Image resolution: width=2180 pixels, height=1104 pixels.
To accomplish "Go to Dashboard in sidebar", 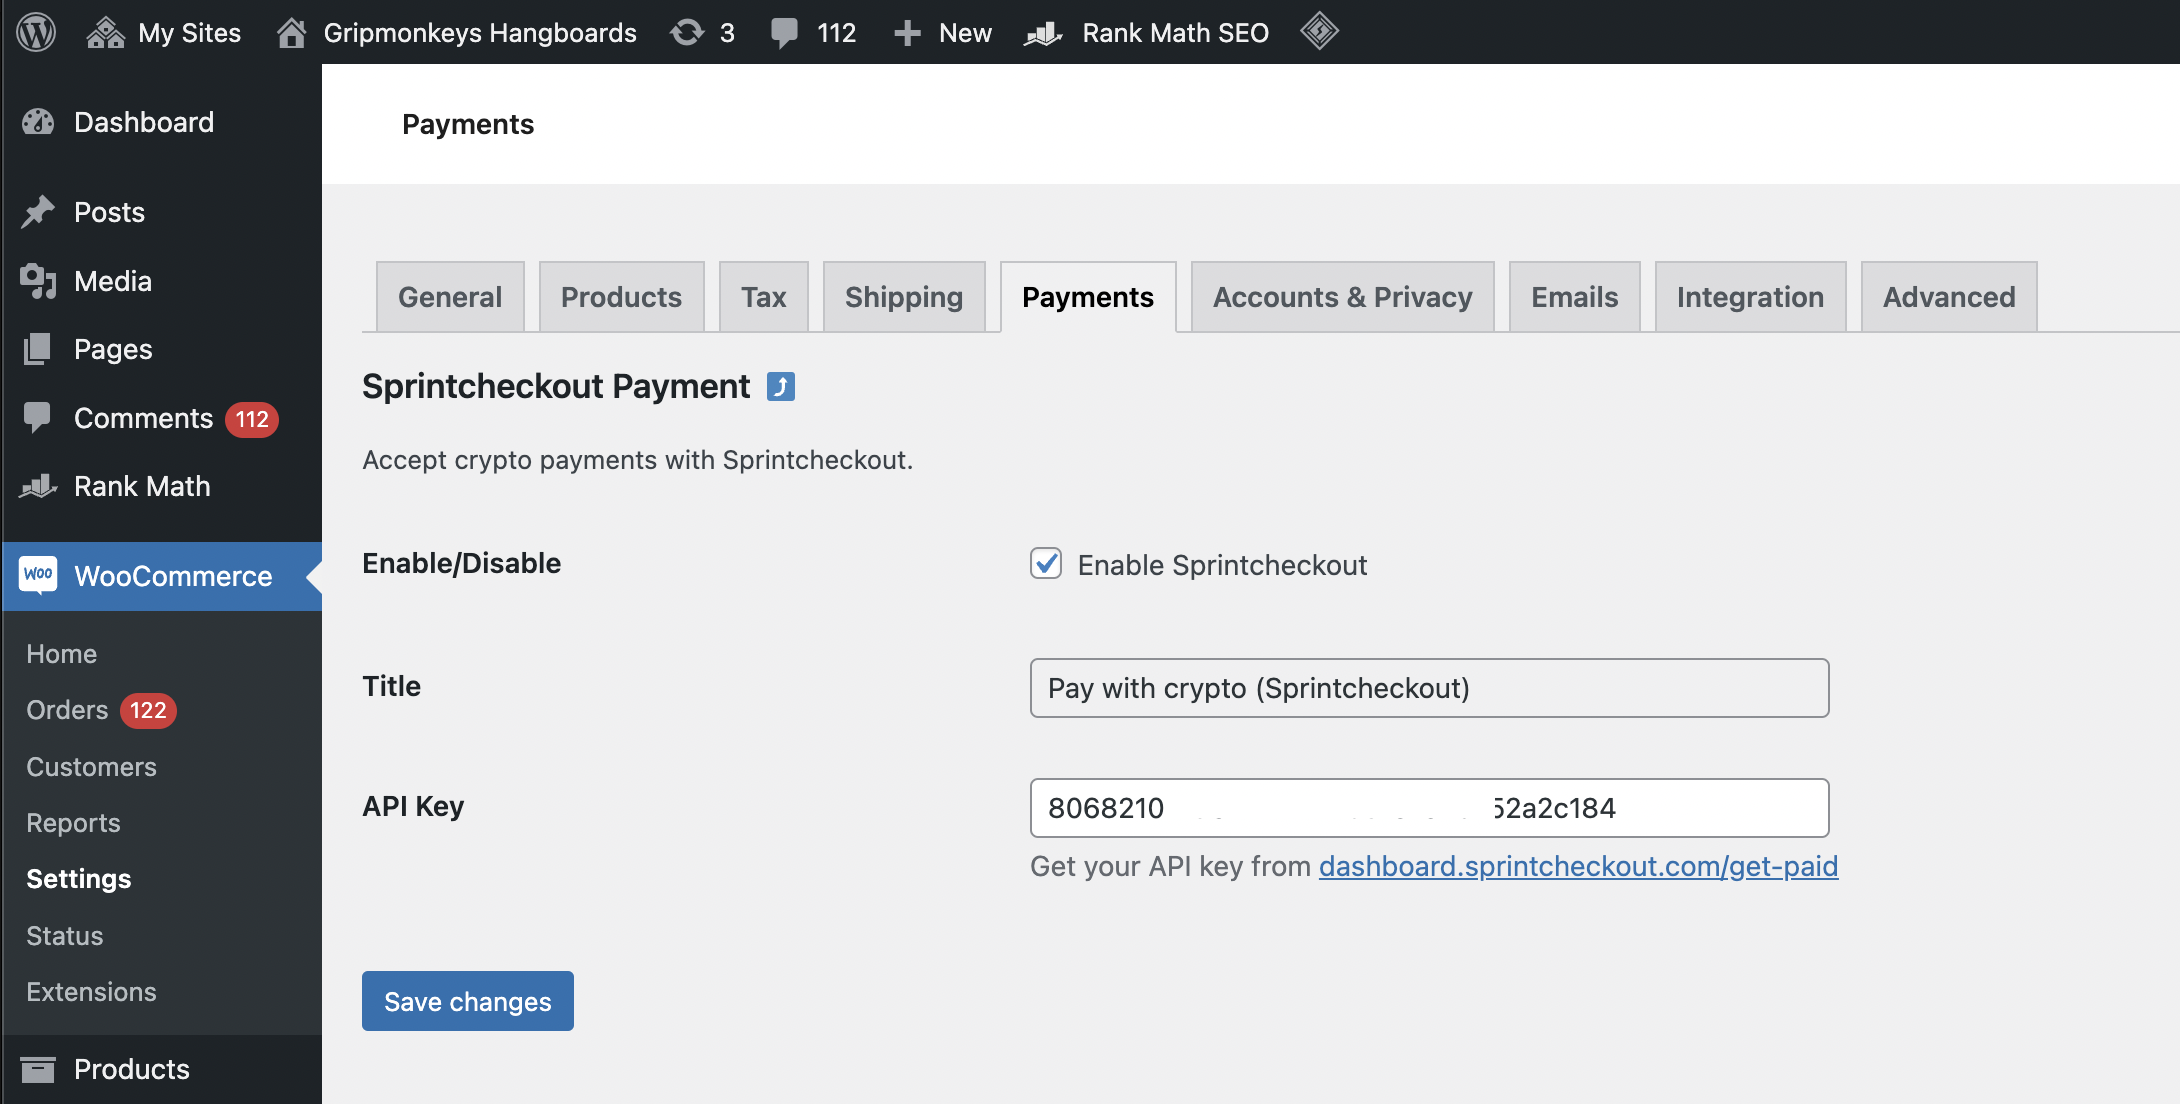I will [144, 122].
